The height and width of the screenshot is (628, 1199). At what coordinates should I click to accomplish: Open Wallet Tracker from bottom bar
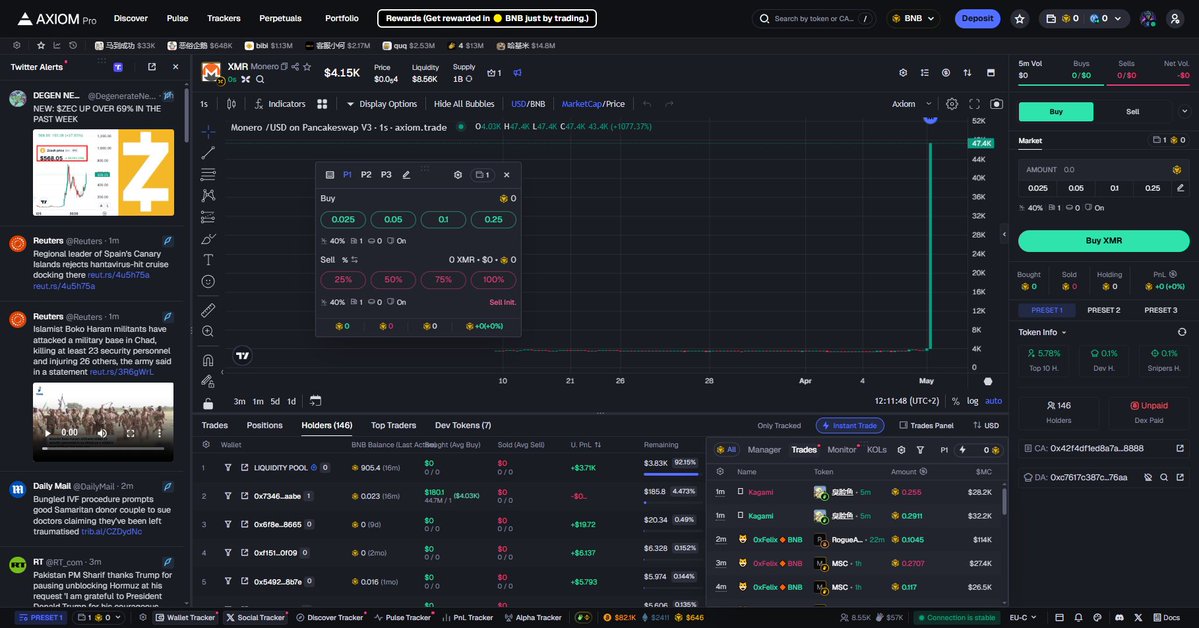(x=185, y=617)
